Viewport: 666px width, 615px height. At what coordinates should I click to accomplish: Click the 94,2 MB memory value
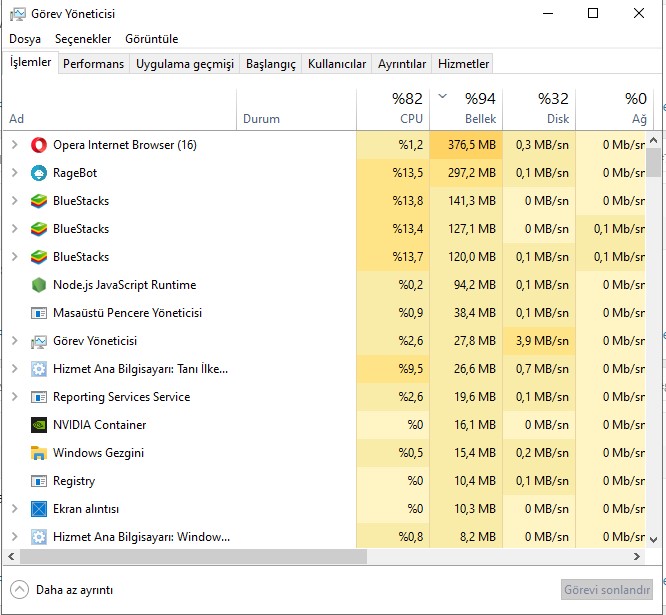pyautogui.click(x=475, y=285)
